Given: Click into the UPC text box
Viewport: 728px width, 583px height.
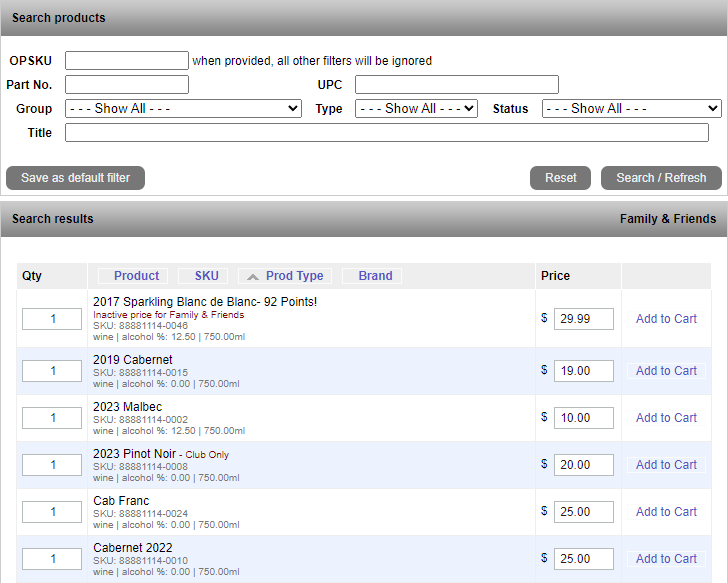Looking at the screenshot, I should (456, 85).
